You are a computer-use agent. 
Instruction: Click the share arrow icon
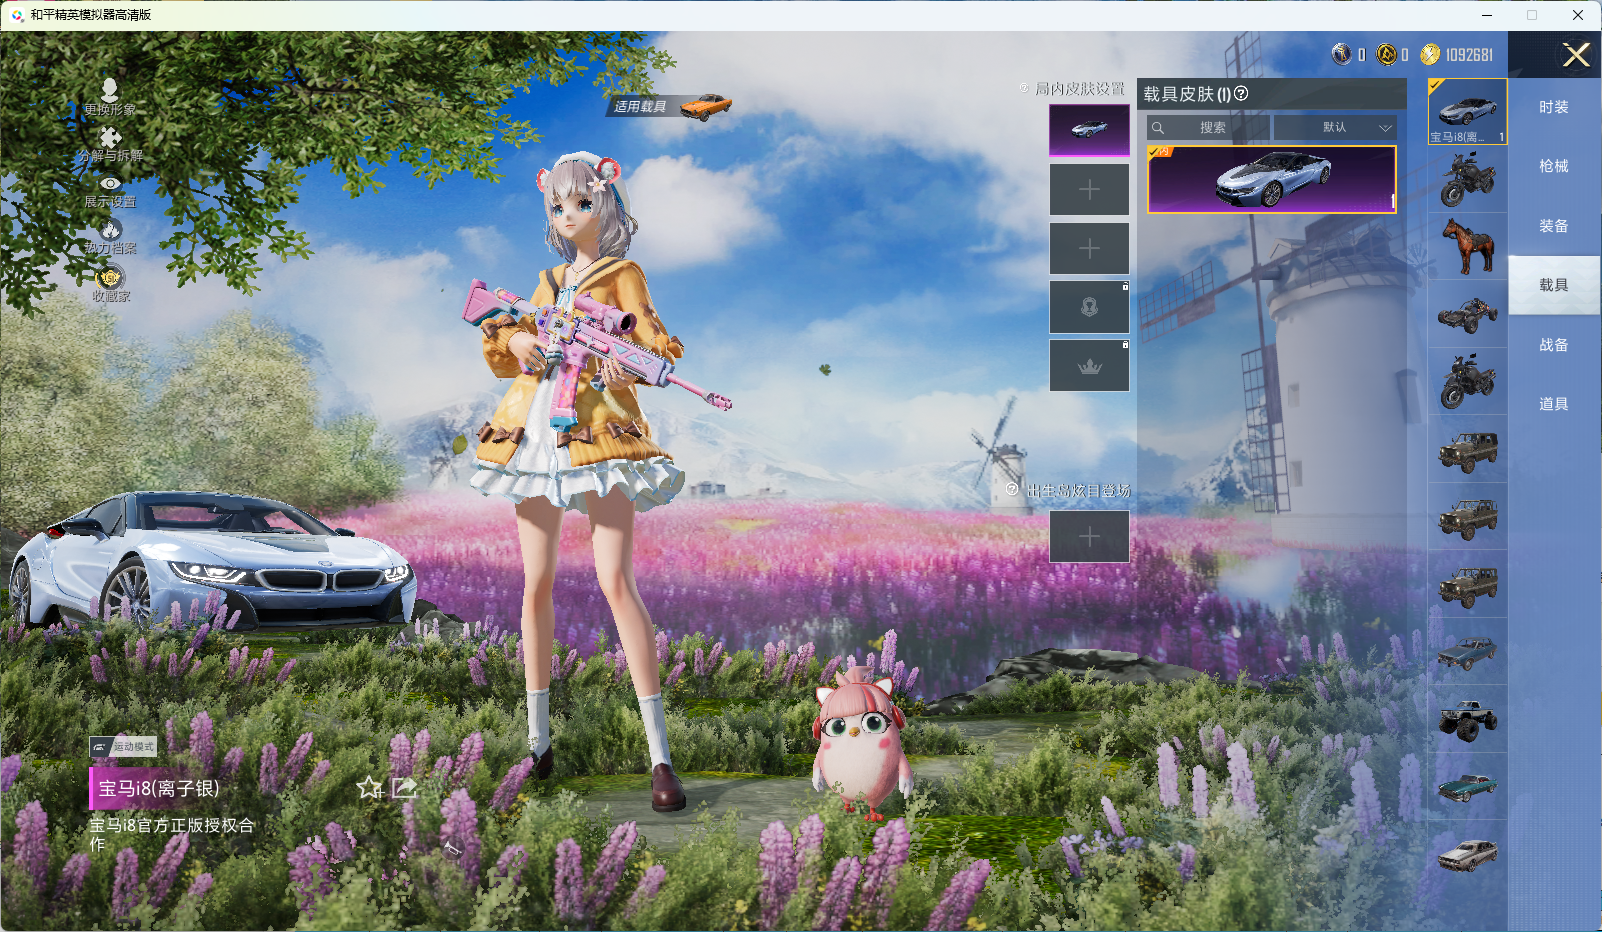[x=404, y=788]
